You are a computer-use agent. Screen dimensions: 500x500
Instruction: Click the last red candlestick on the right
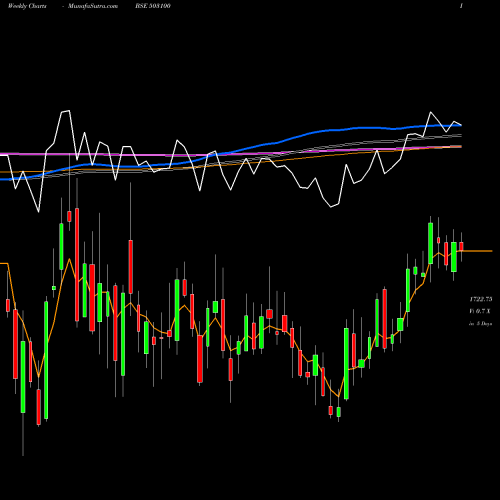click(x=461, y=247)
